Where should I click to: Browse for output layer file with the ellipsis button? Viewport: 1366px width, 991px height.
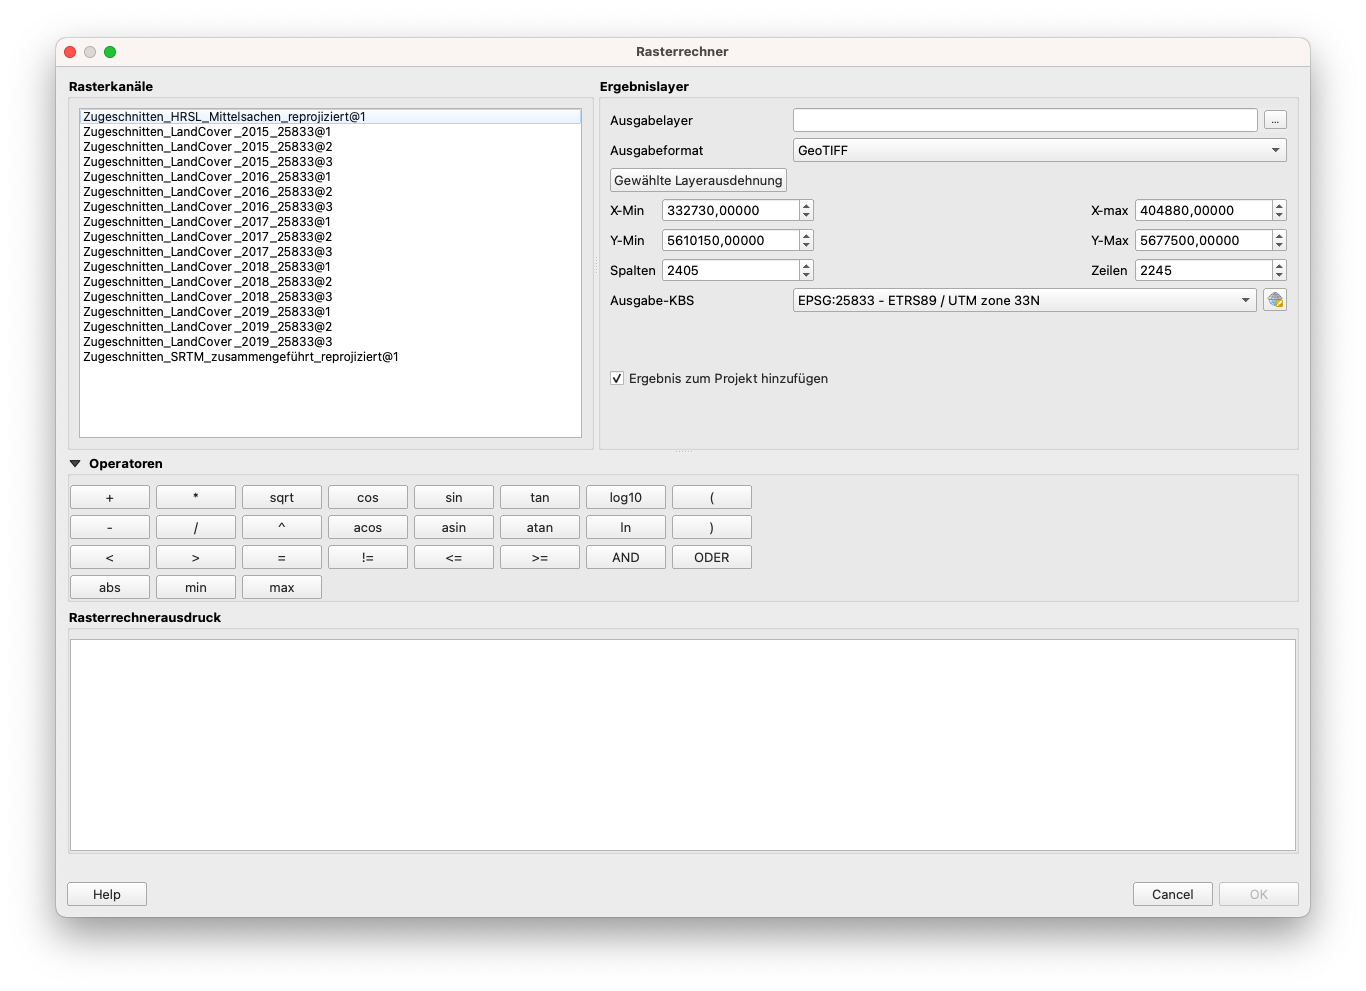(x=1275, y=120)
